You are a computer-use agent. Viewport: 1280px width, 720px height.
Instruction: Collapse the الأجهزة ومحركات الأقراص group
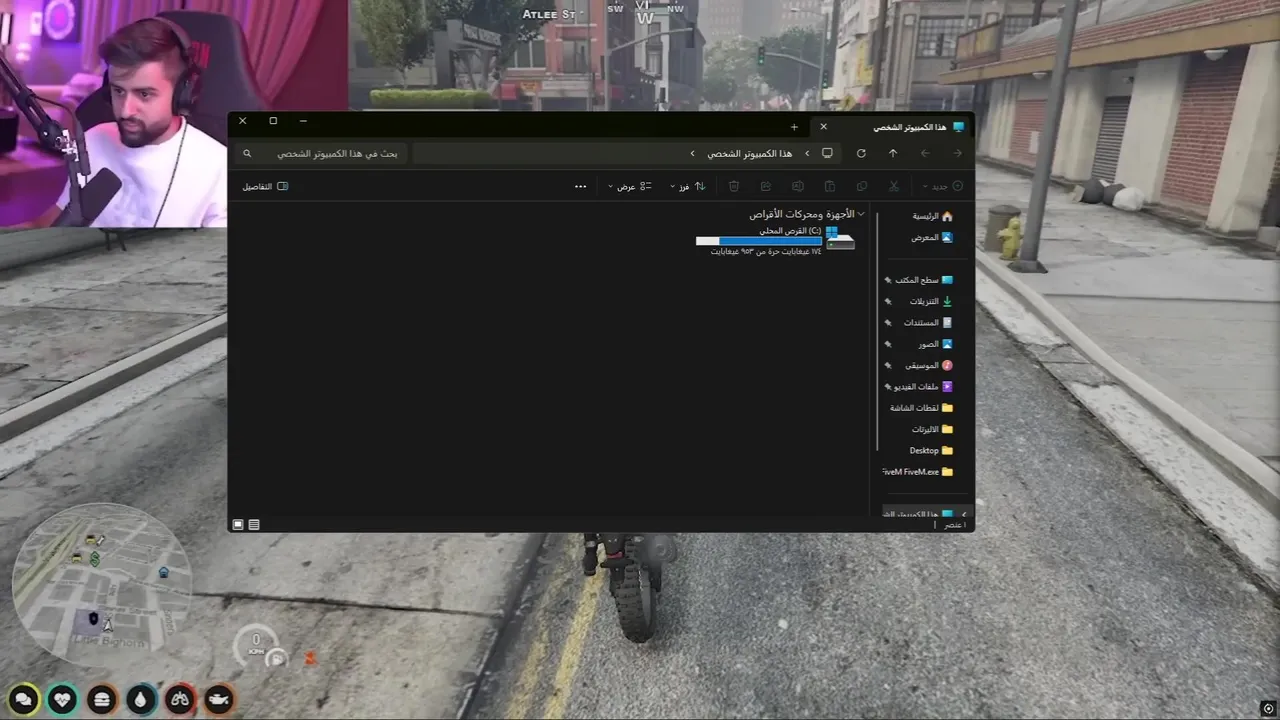coord(861,214)
